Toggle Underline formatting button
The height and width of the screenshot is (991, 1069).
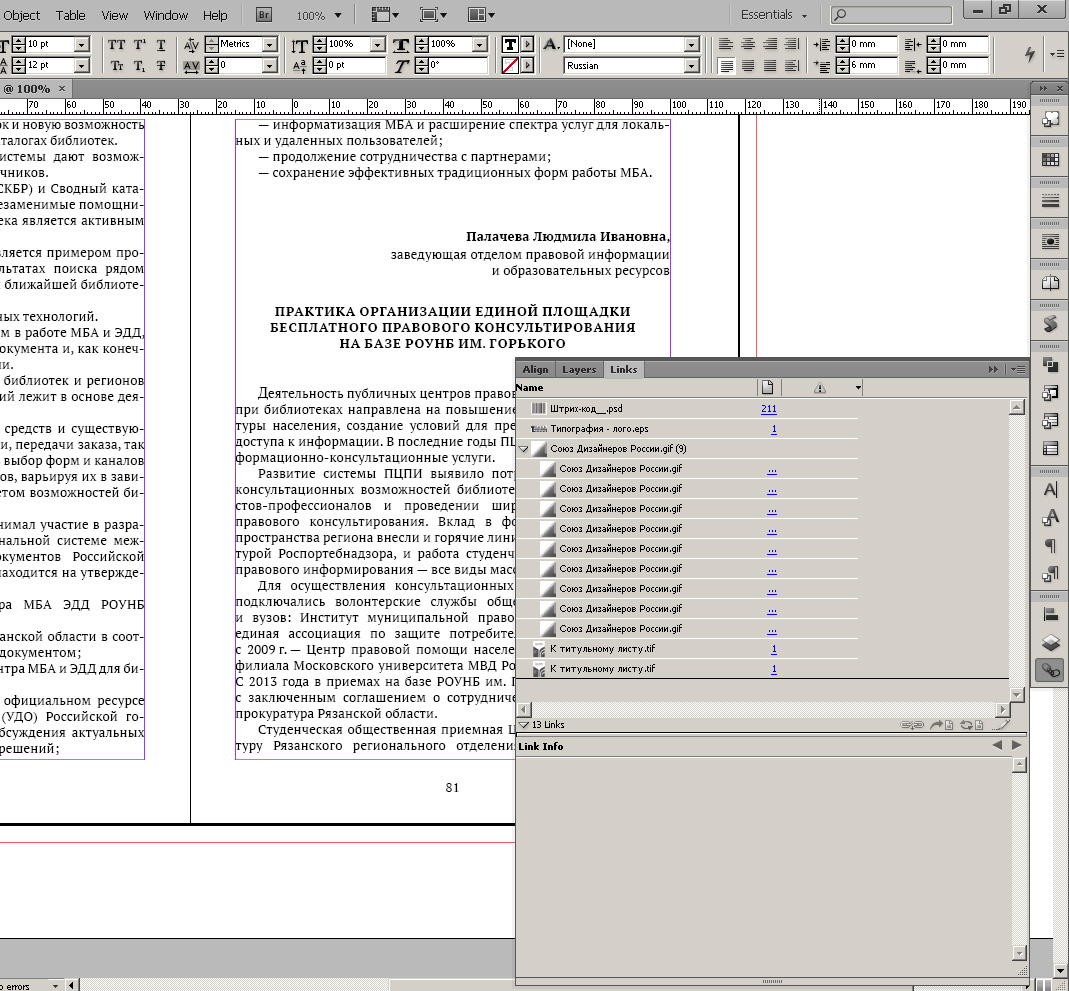point(161,45)
